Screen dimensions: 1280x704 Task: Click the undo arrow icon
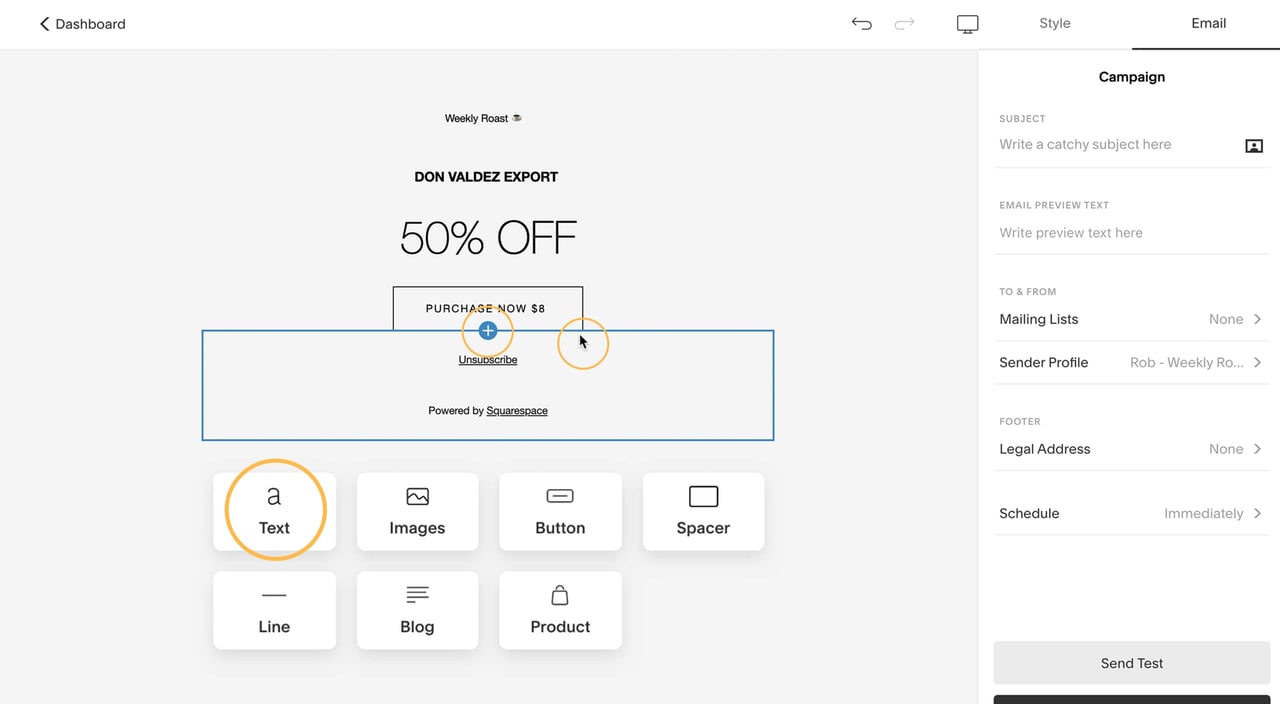point(861,23)
